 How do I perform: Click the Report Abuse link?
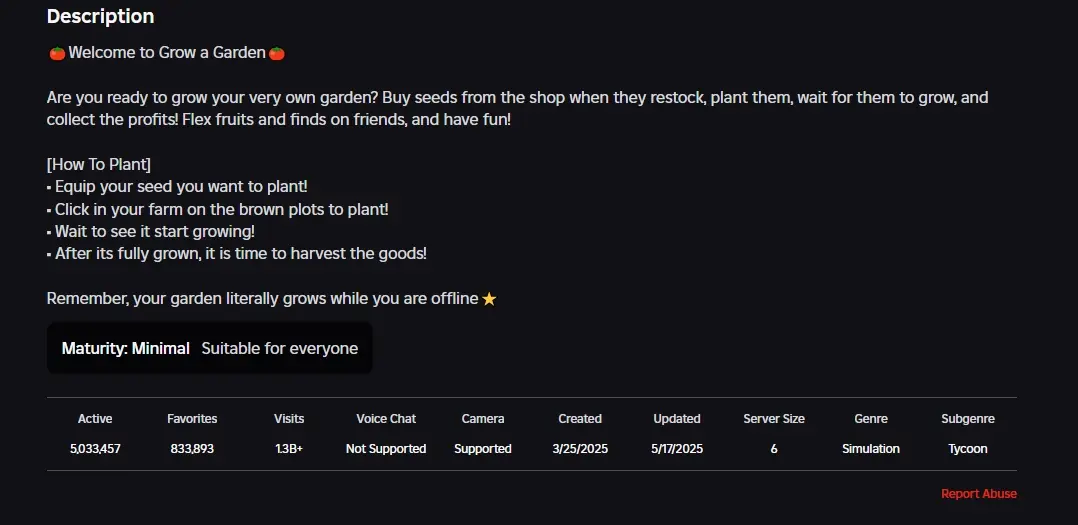click(x=978, y=493)
